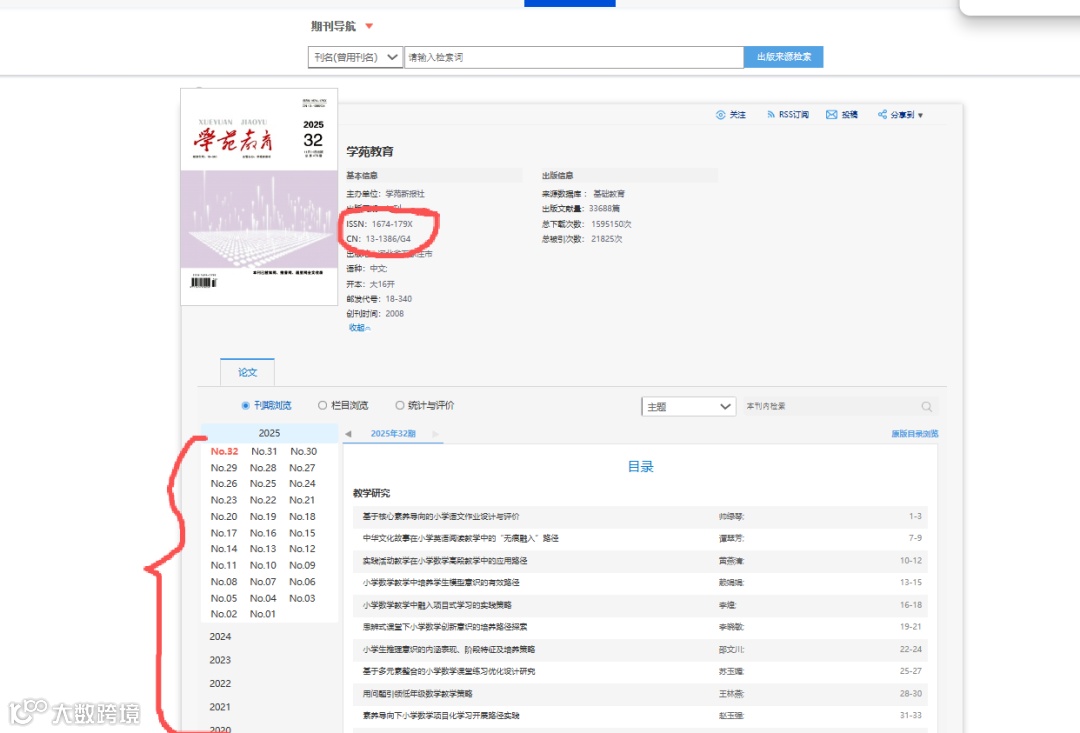
Task: Select issue No.27
Action: 302,468
